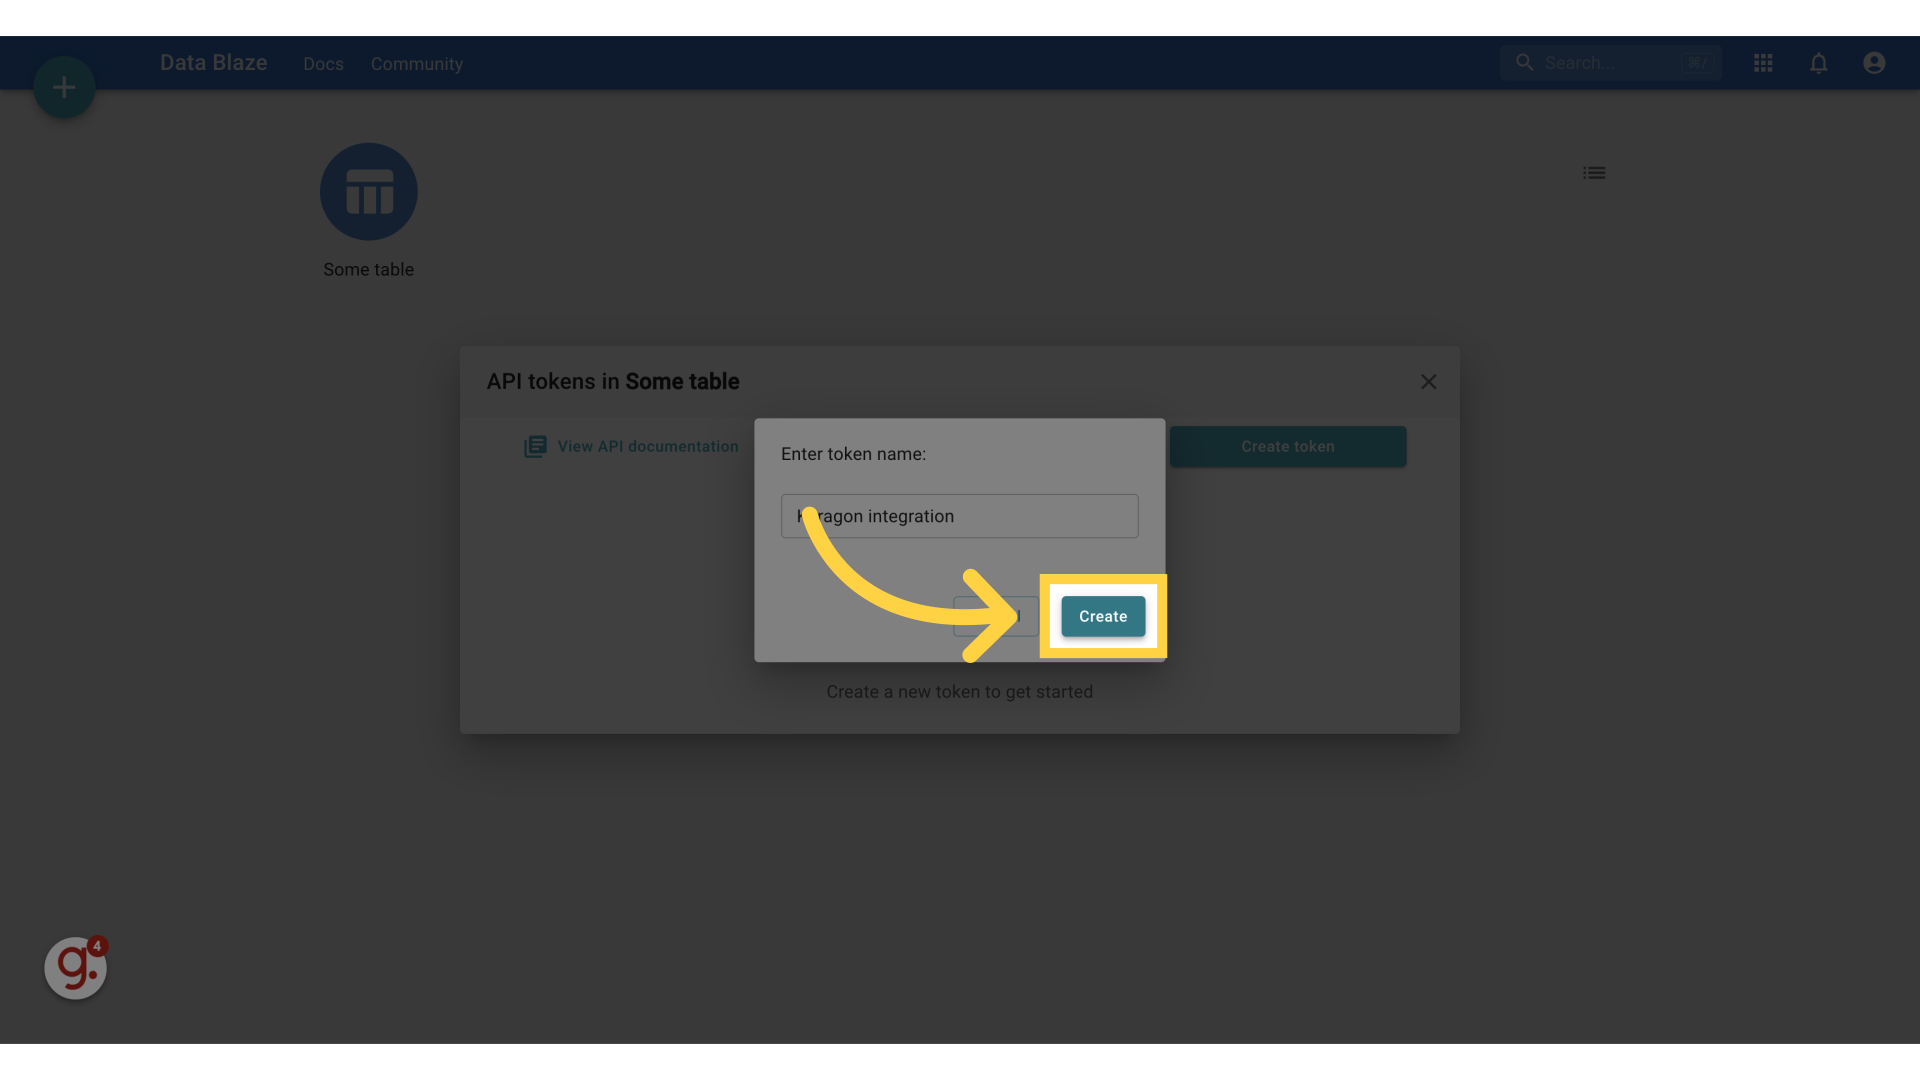Click the 'API tokens in Some table' title
This screenshot has height=1080, width=1920.
(x=613, y=382)
